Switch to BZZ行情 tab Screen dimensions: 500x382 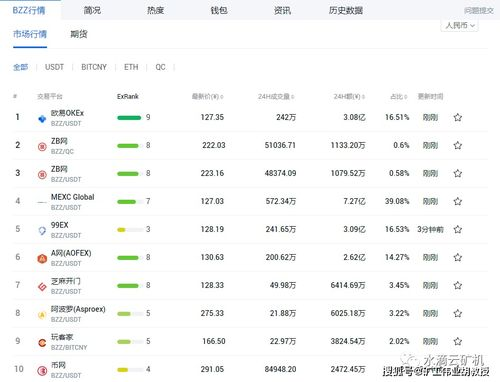click(29, 10)
